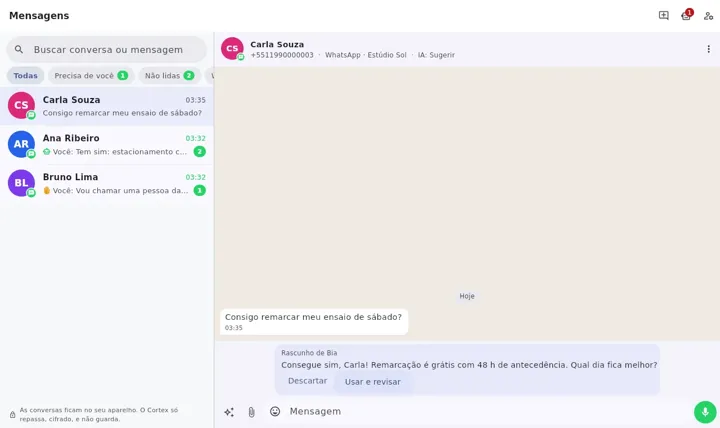
Task: Click the 'As conversas ficam no seu aparelho' notice
Action: tap(99, 415)
